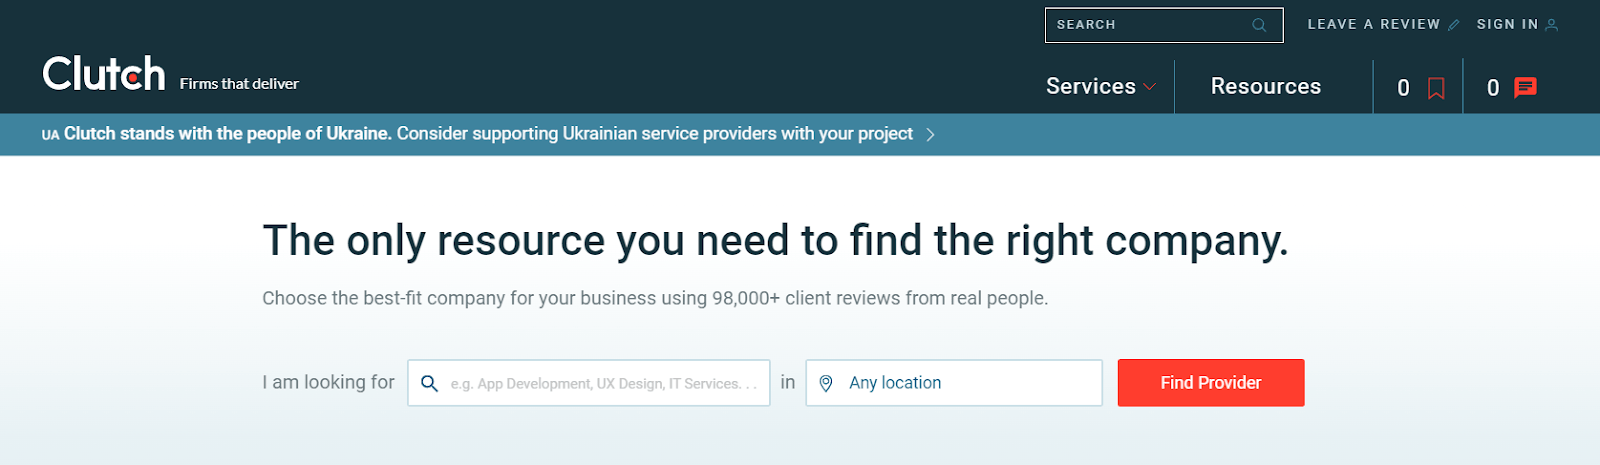Open the red bookmark shortlist icon
Viewport: 1600px width, 465px height.
pyautogui.click(x=1436, y=88)
